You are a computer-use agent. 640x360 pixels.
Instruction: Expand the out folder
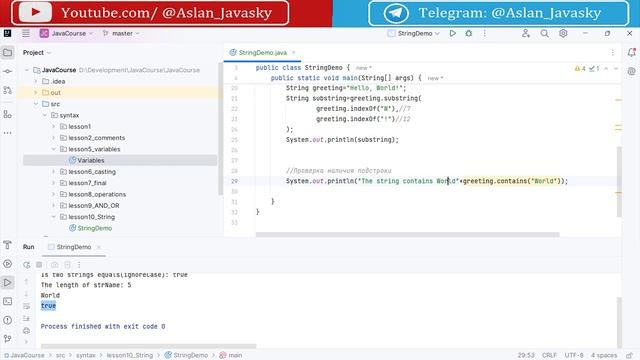point(36,93)
